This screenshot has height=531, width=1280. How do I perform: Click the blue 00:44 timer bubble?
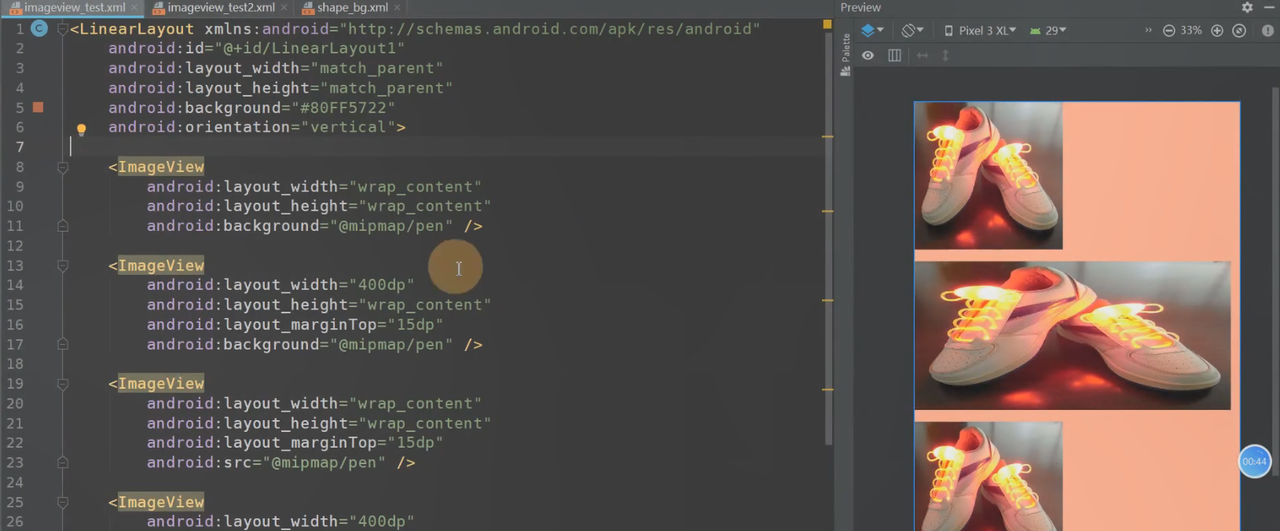click(x=1255, y=461)
